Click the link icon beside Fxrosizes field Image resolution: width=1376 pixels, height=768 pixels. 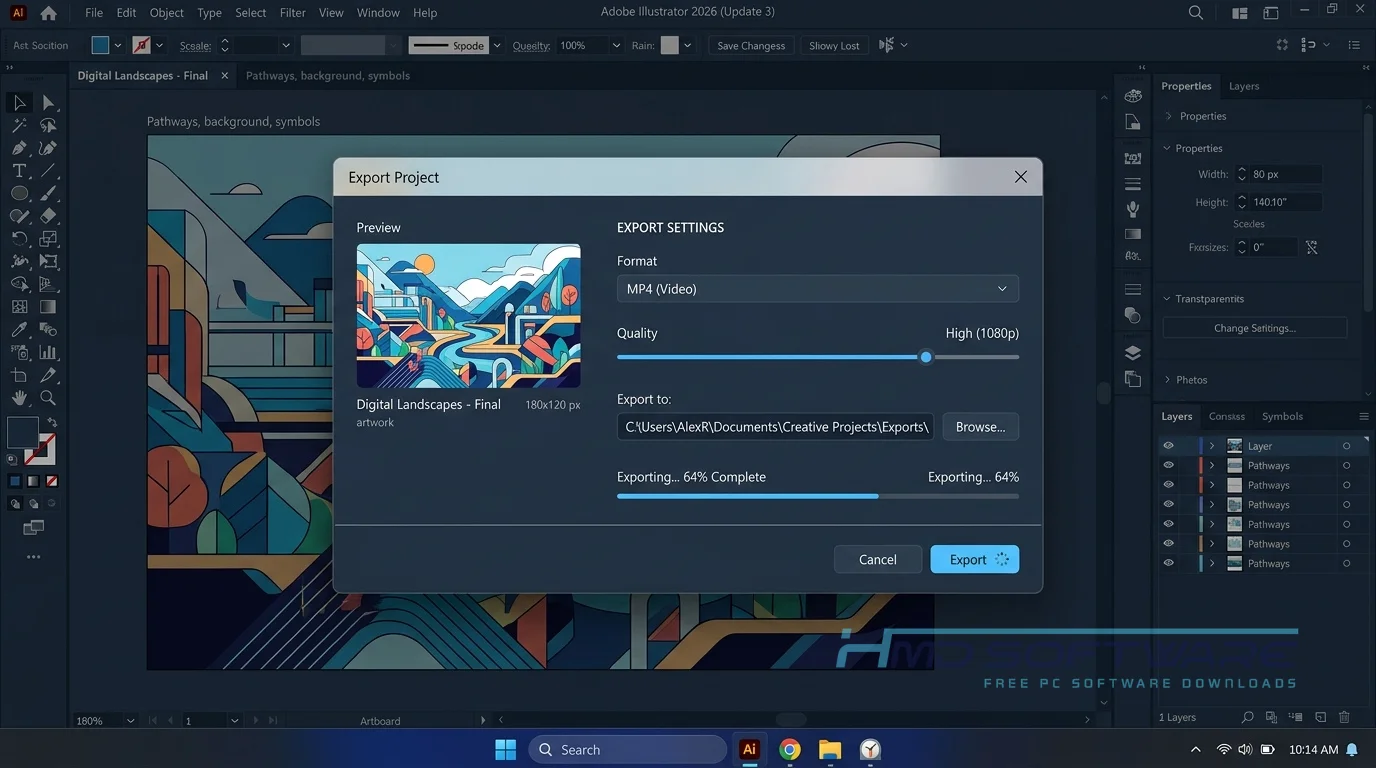pyautogui.click(x=1312, y=247)
